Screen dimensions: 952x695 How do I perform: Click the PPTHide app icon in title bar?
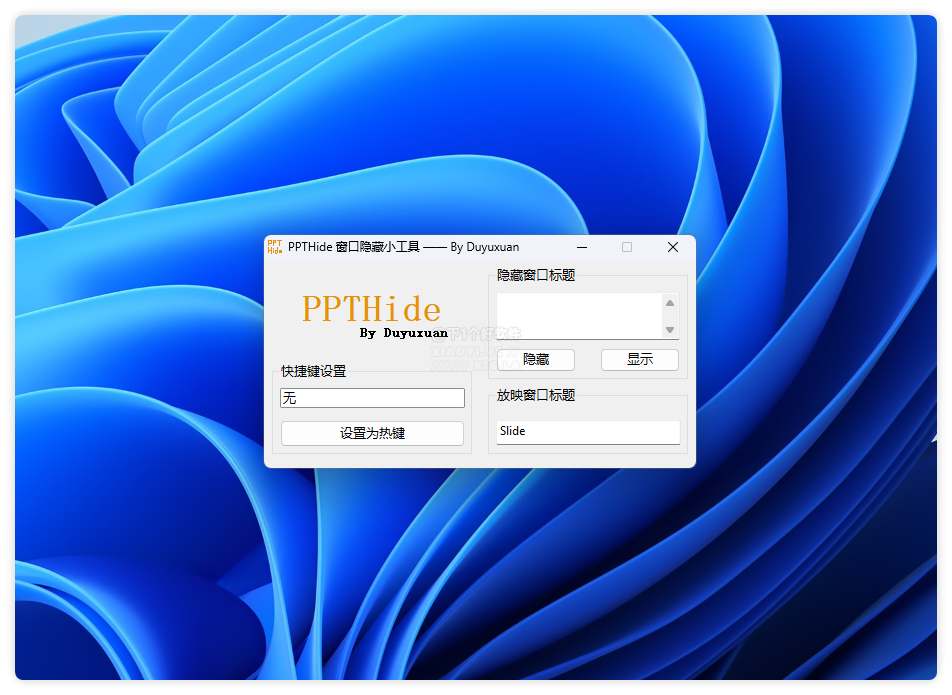click(x=275, y=247)
